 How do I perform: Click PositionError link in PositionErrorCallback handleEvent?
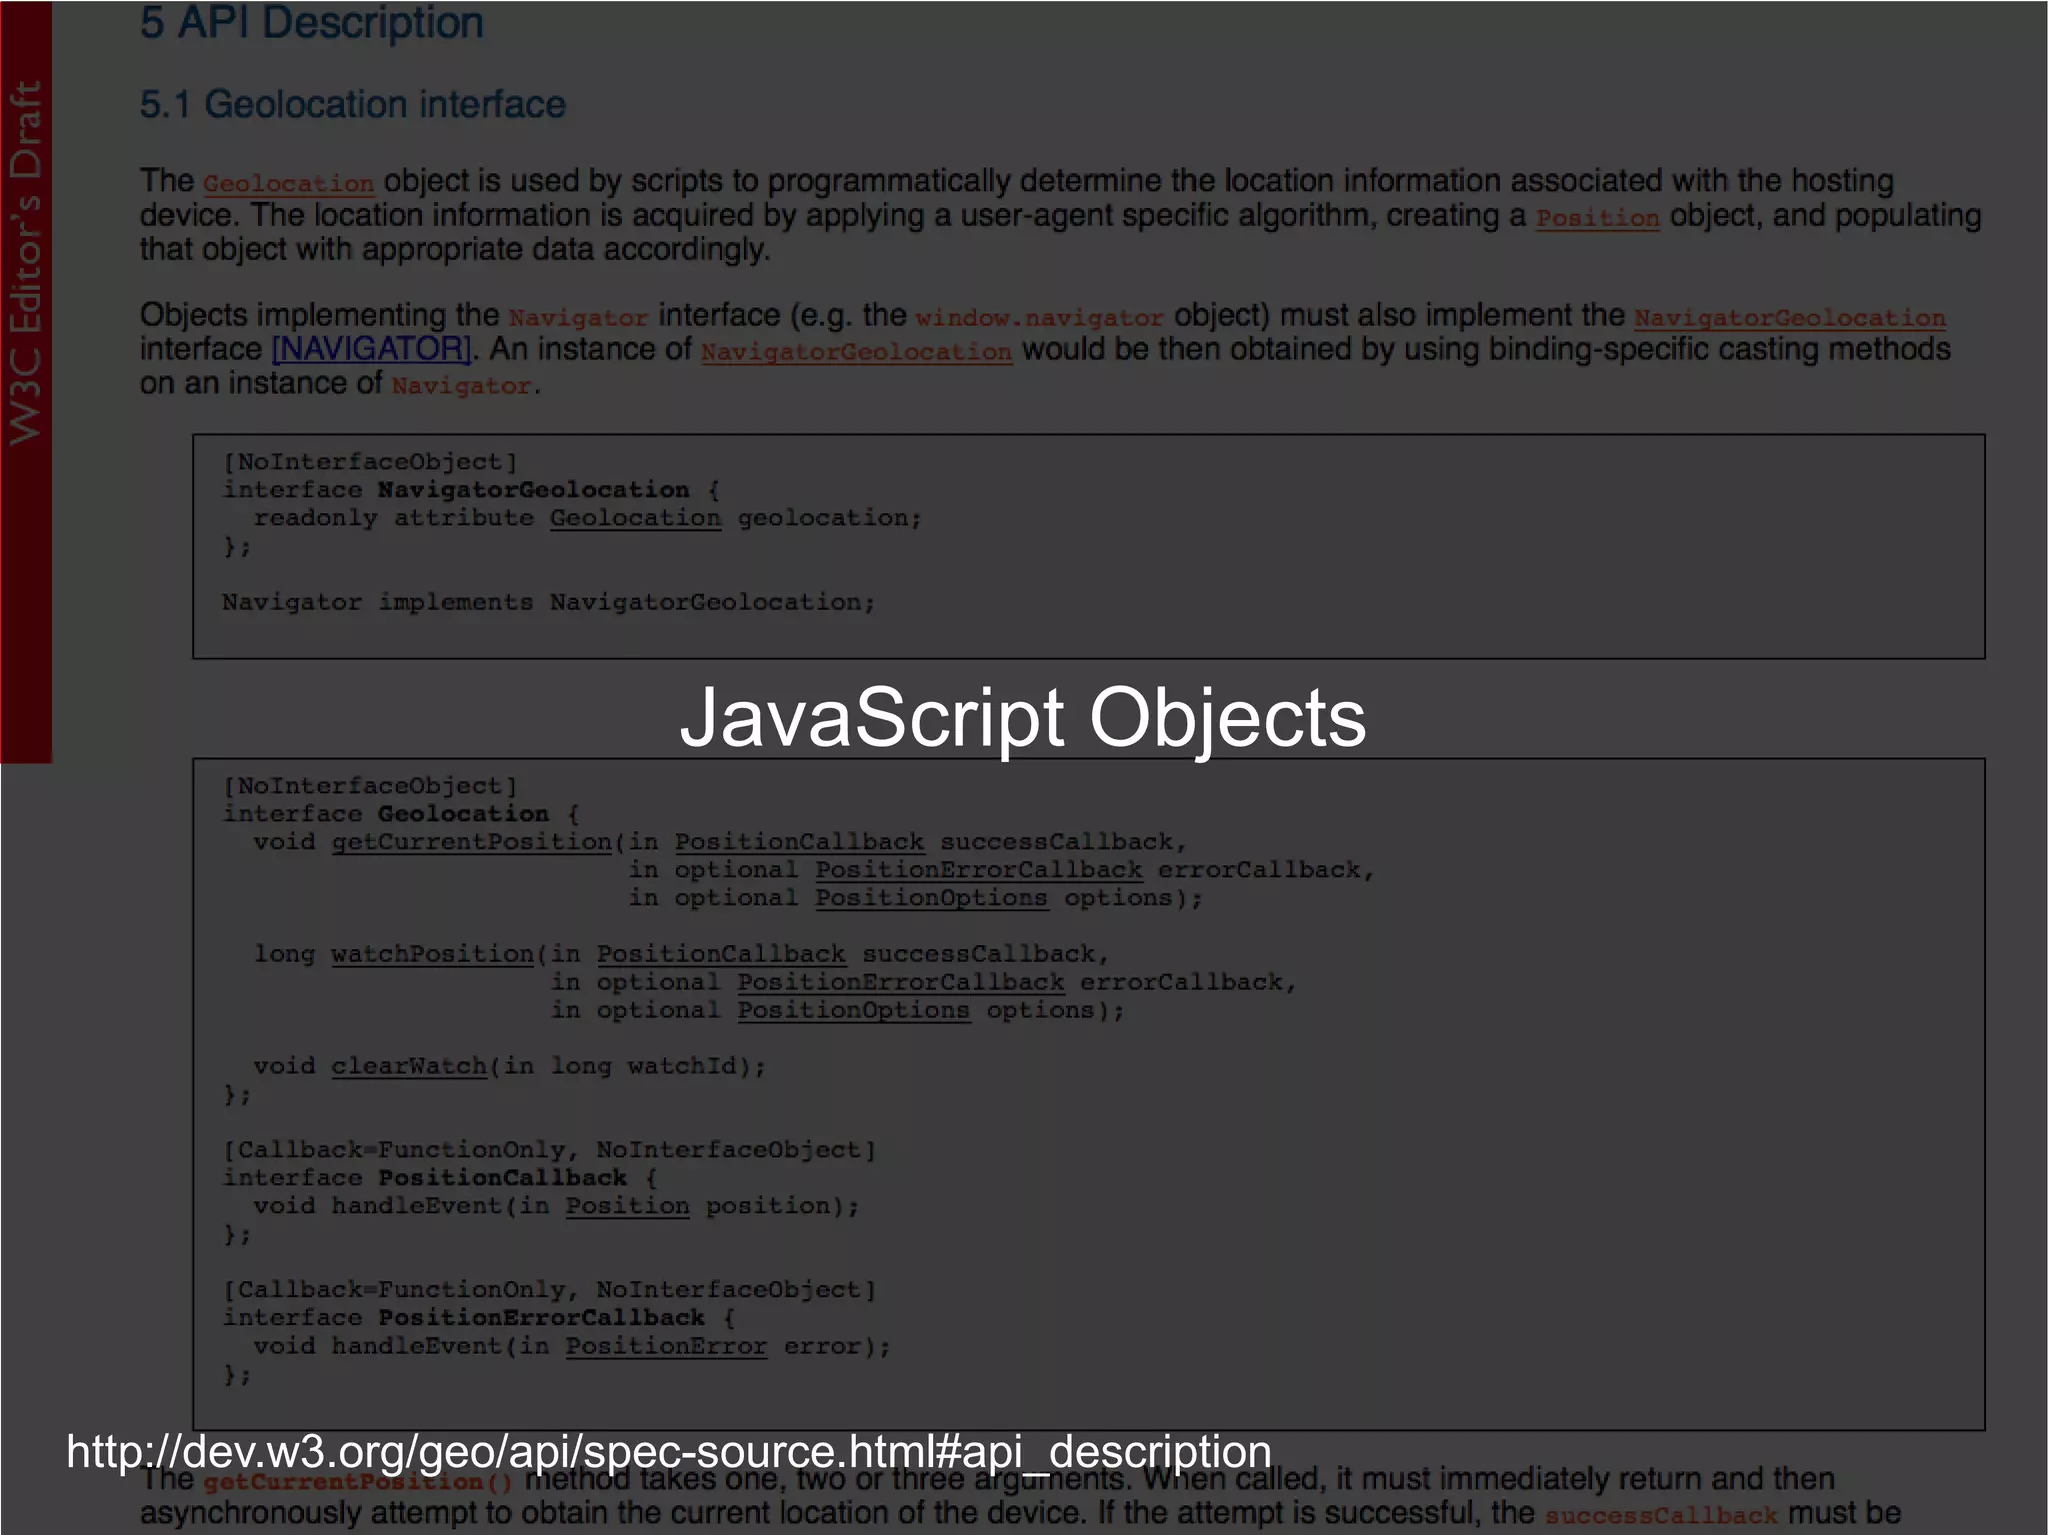(666, 1346)
